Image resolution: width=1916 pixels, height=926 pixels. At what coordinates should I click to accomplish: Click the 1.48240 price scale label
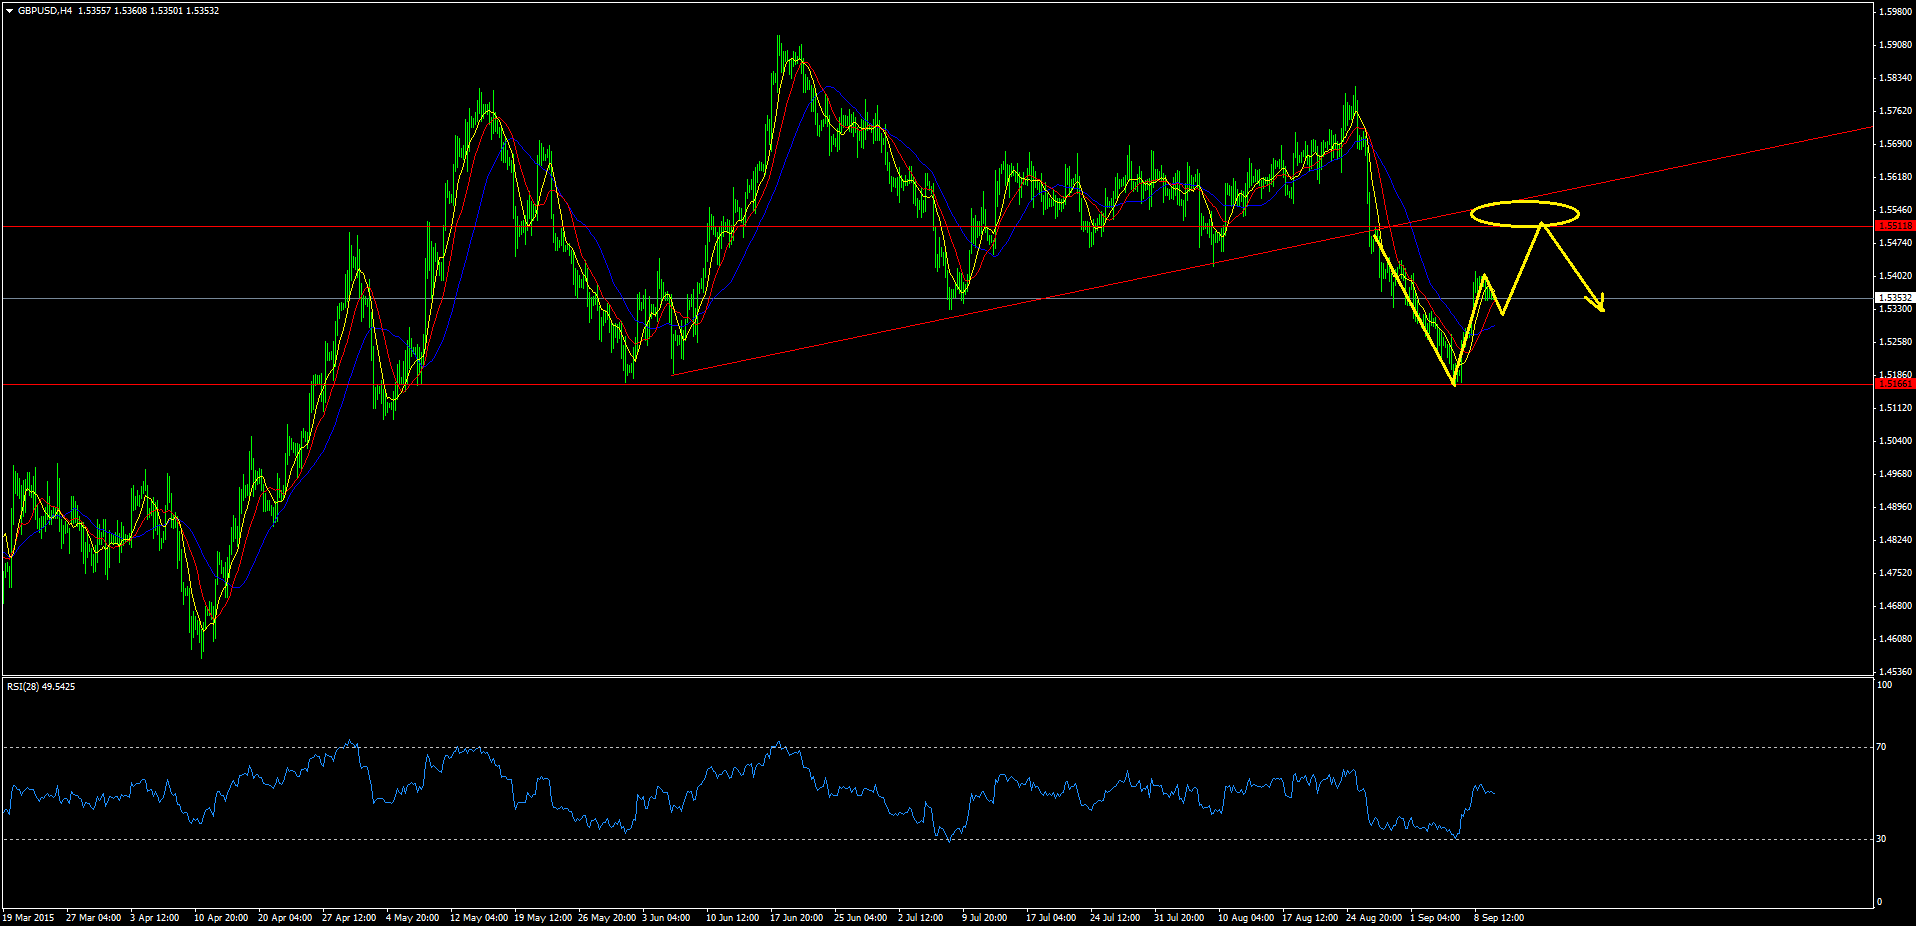pyautogui.click(x=1896, y=540)
